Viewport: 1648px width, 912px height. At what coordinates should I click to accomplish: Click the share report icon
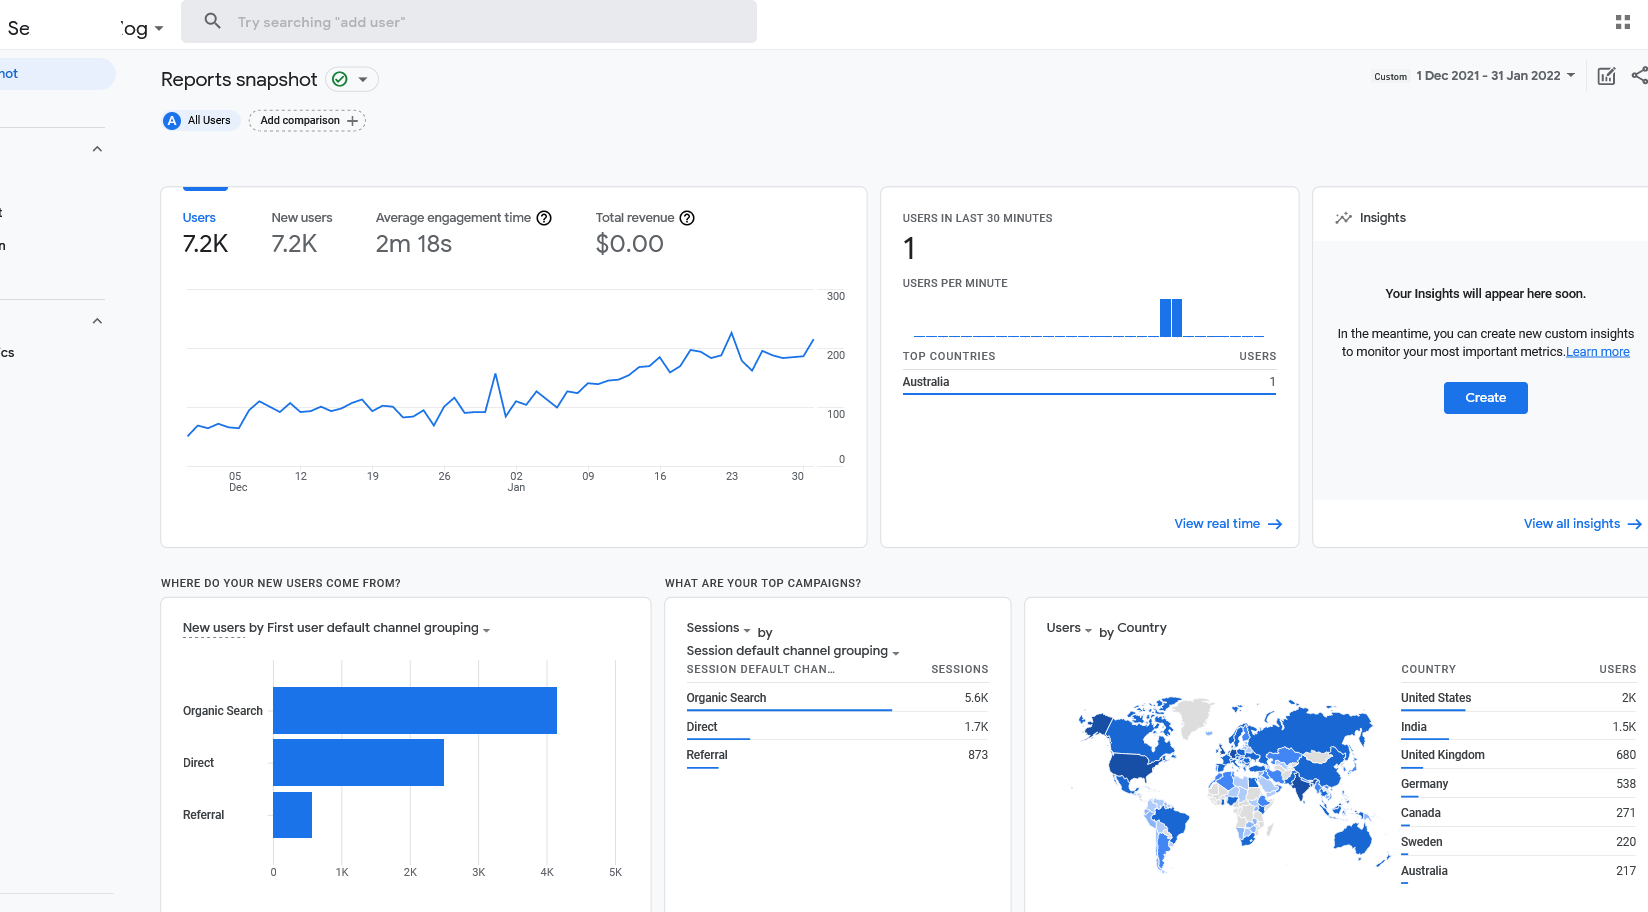point(1640,76)
